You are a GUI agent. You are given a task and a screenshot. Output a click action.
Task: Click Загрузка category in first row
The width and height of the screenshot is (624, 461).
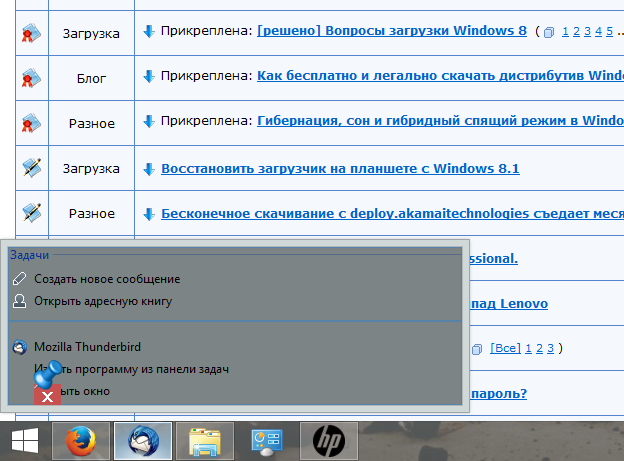tap(91, 33)
